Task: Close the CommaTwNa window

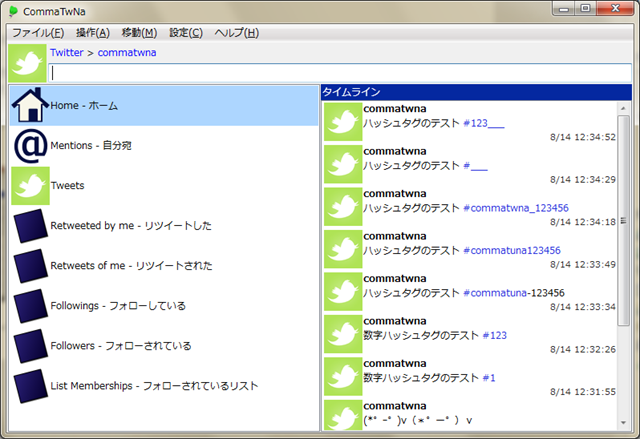Action: [615, 9]
